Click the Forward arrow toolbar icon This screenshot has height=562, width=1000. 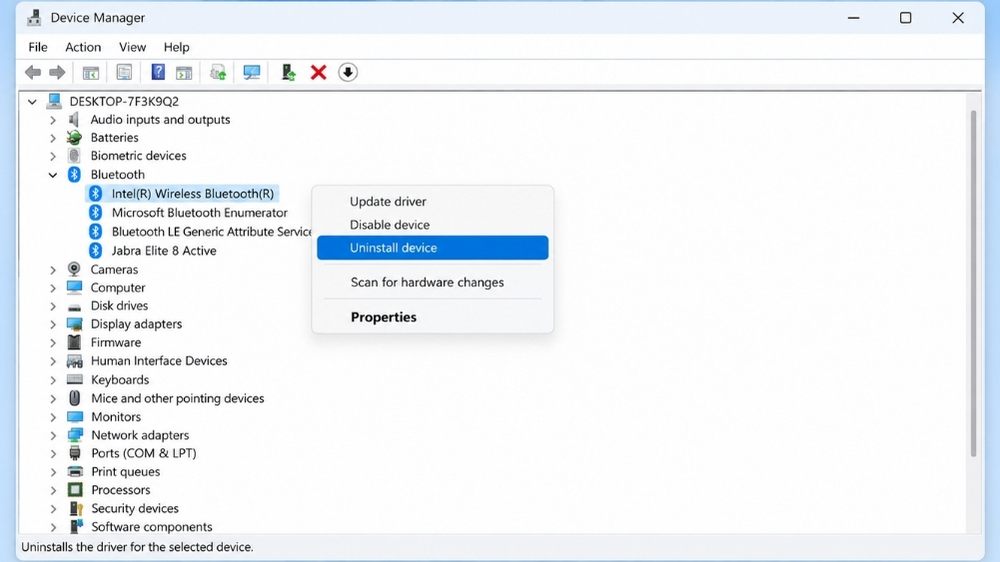click(57, 73)
